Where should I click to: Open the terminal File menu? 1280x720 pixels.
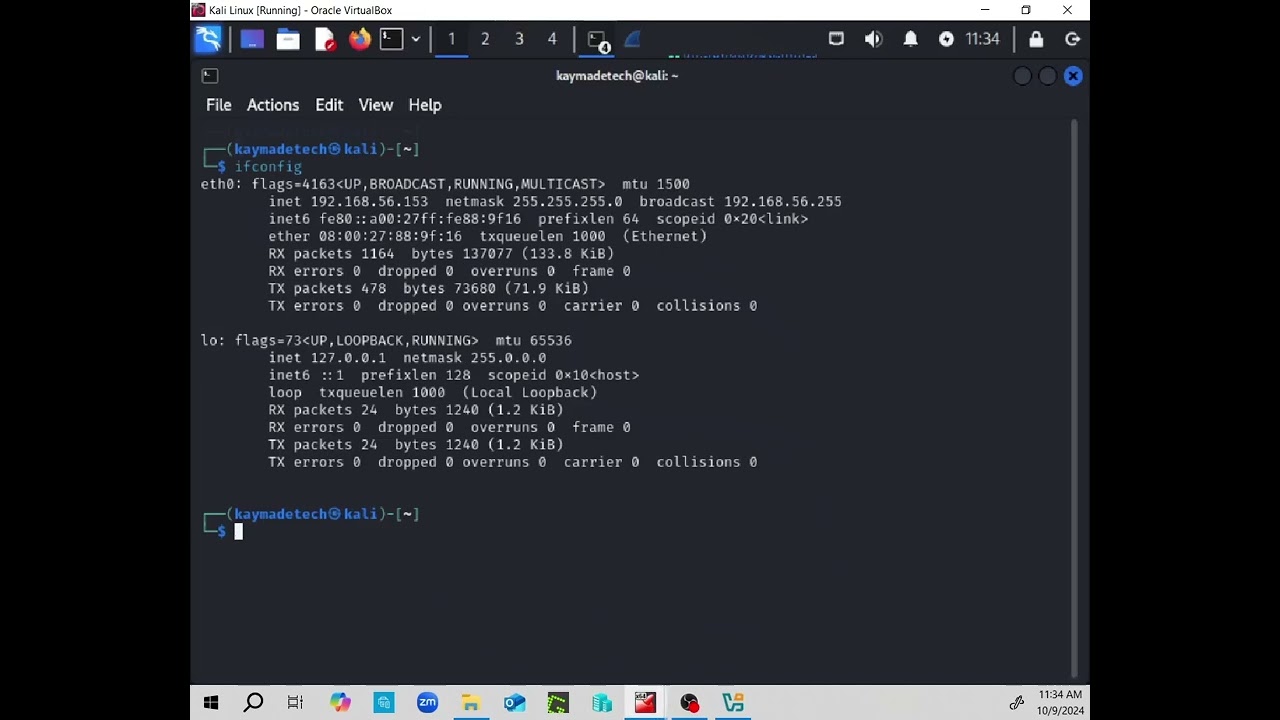point(218,105)
